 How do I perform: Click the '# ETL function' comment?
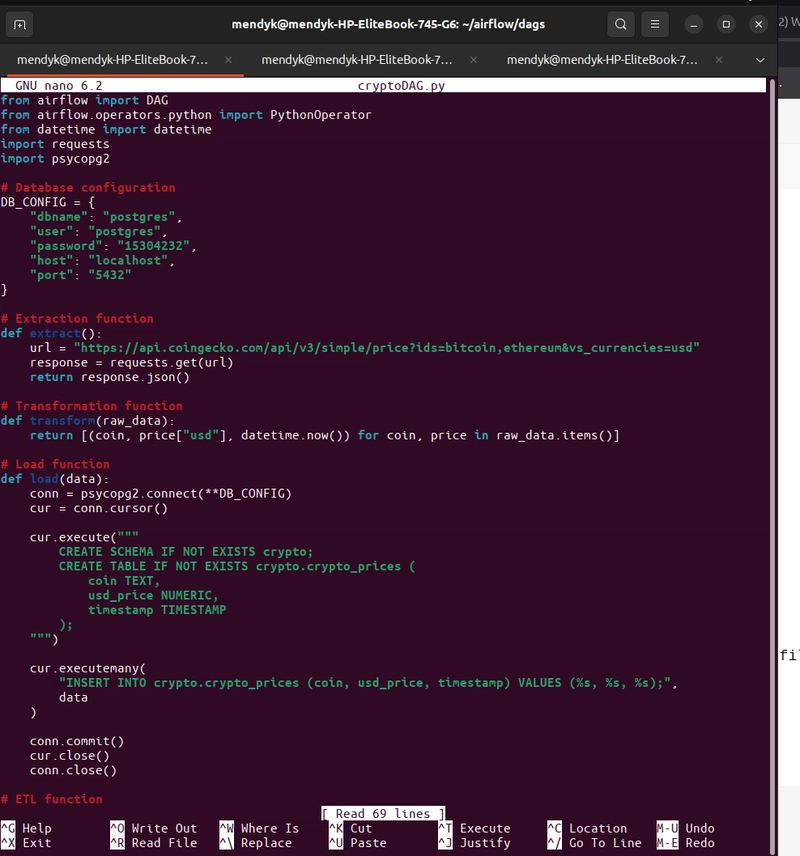[x=52, y=799]
